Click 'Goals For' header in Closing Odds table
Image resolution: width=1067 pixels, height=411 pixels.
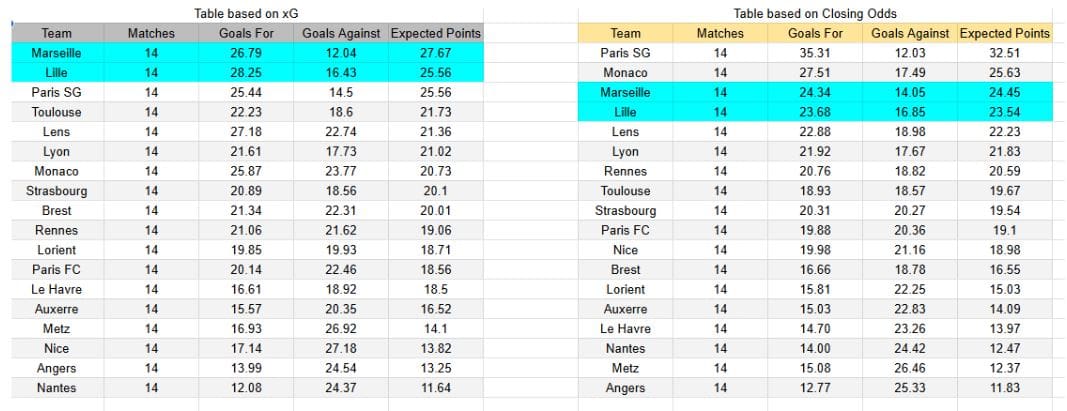point(815,33)
